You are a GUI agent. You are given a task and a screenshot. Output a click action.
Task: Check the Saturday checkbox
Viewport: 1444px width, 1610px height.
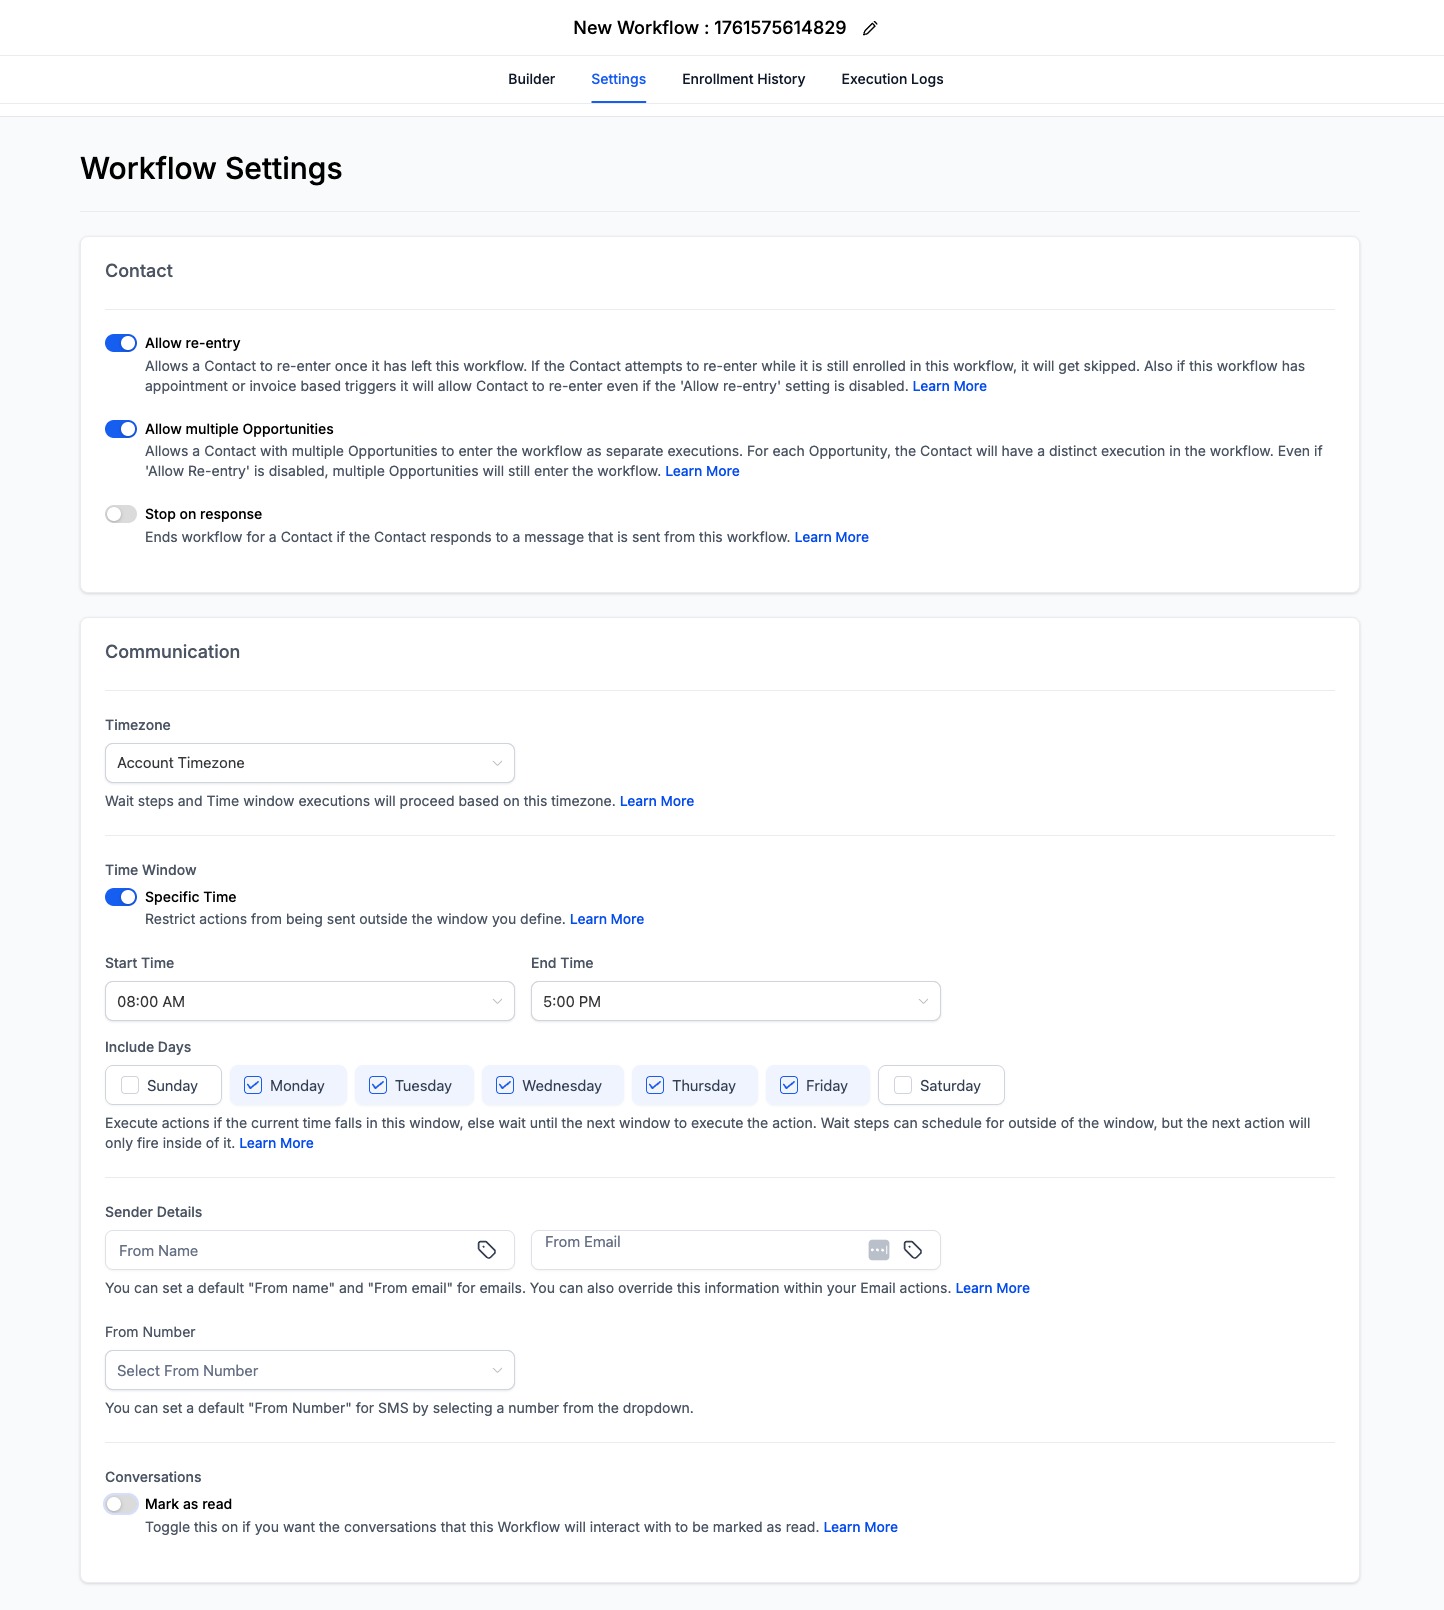[x=903, y=1085]
